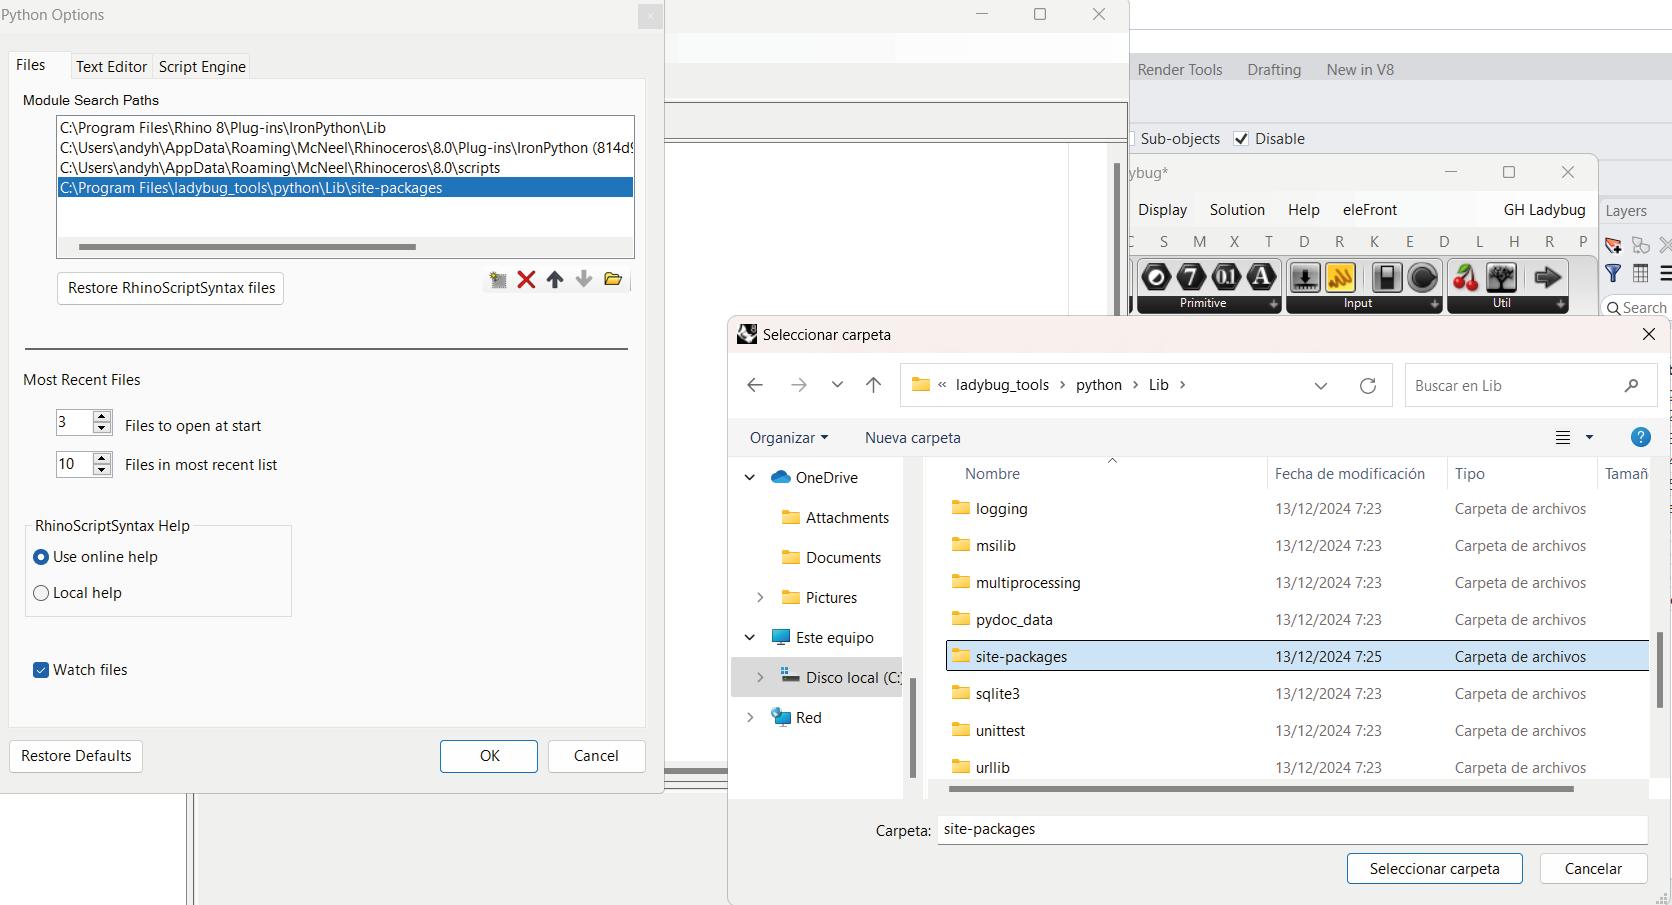This screenshot has width=1672, height=905.
Task: Open the Solution menu in Grasshopper
Action: (1237, 210)
